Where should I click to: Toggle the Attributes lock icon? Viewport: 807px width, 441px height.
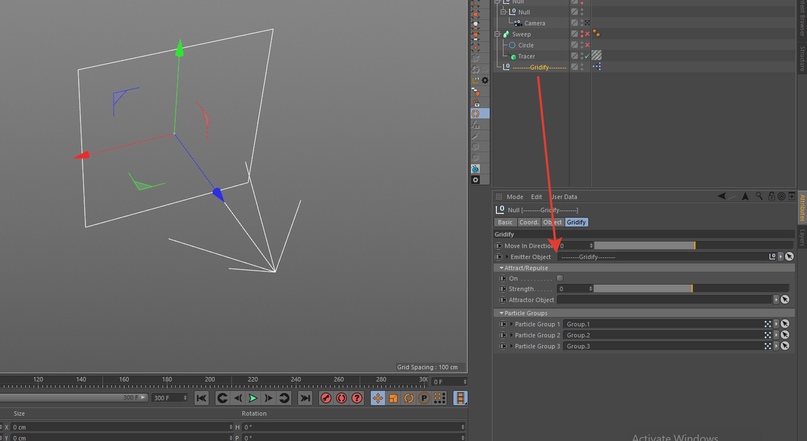point(771,196)
